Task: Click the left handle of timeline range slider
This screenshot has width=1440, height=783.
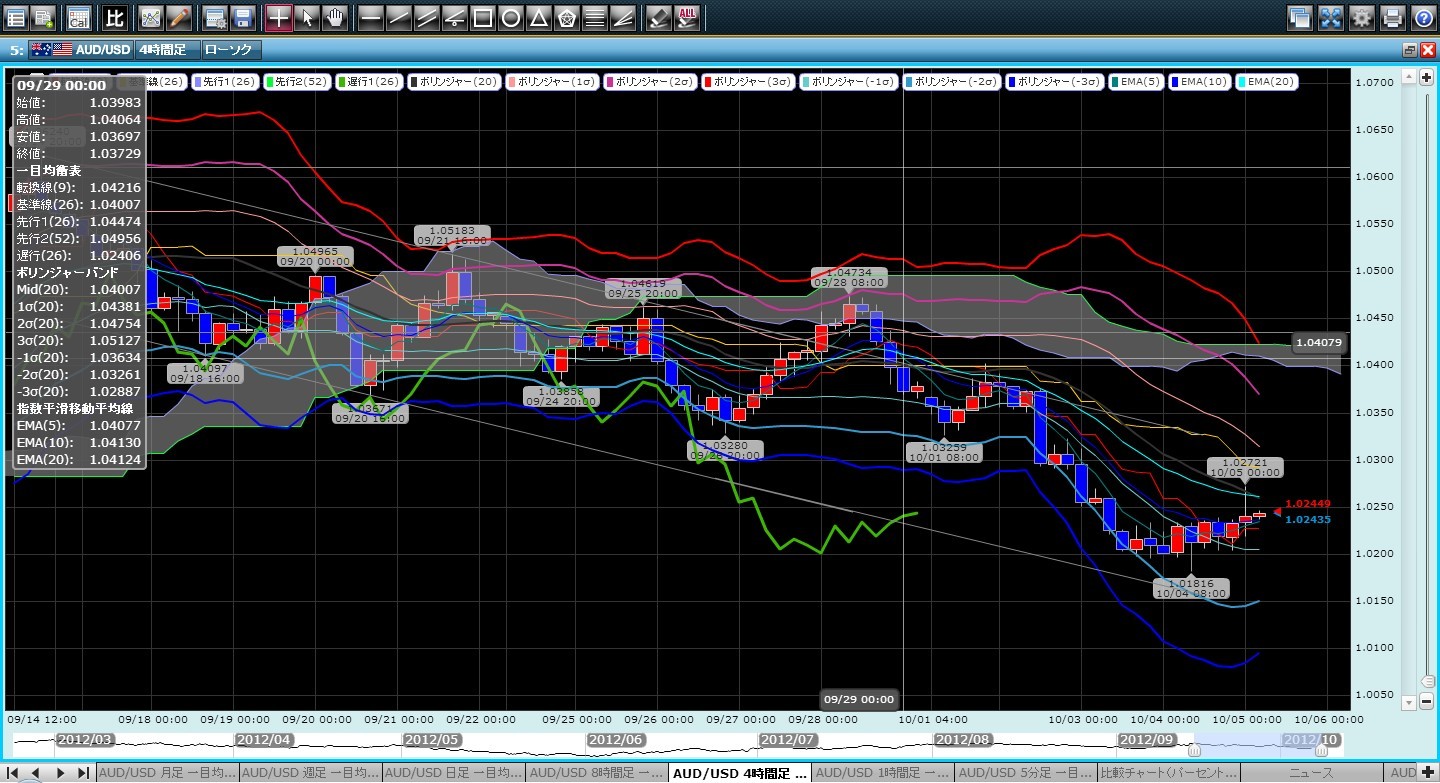Action: (1193, 749)
